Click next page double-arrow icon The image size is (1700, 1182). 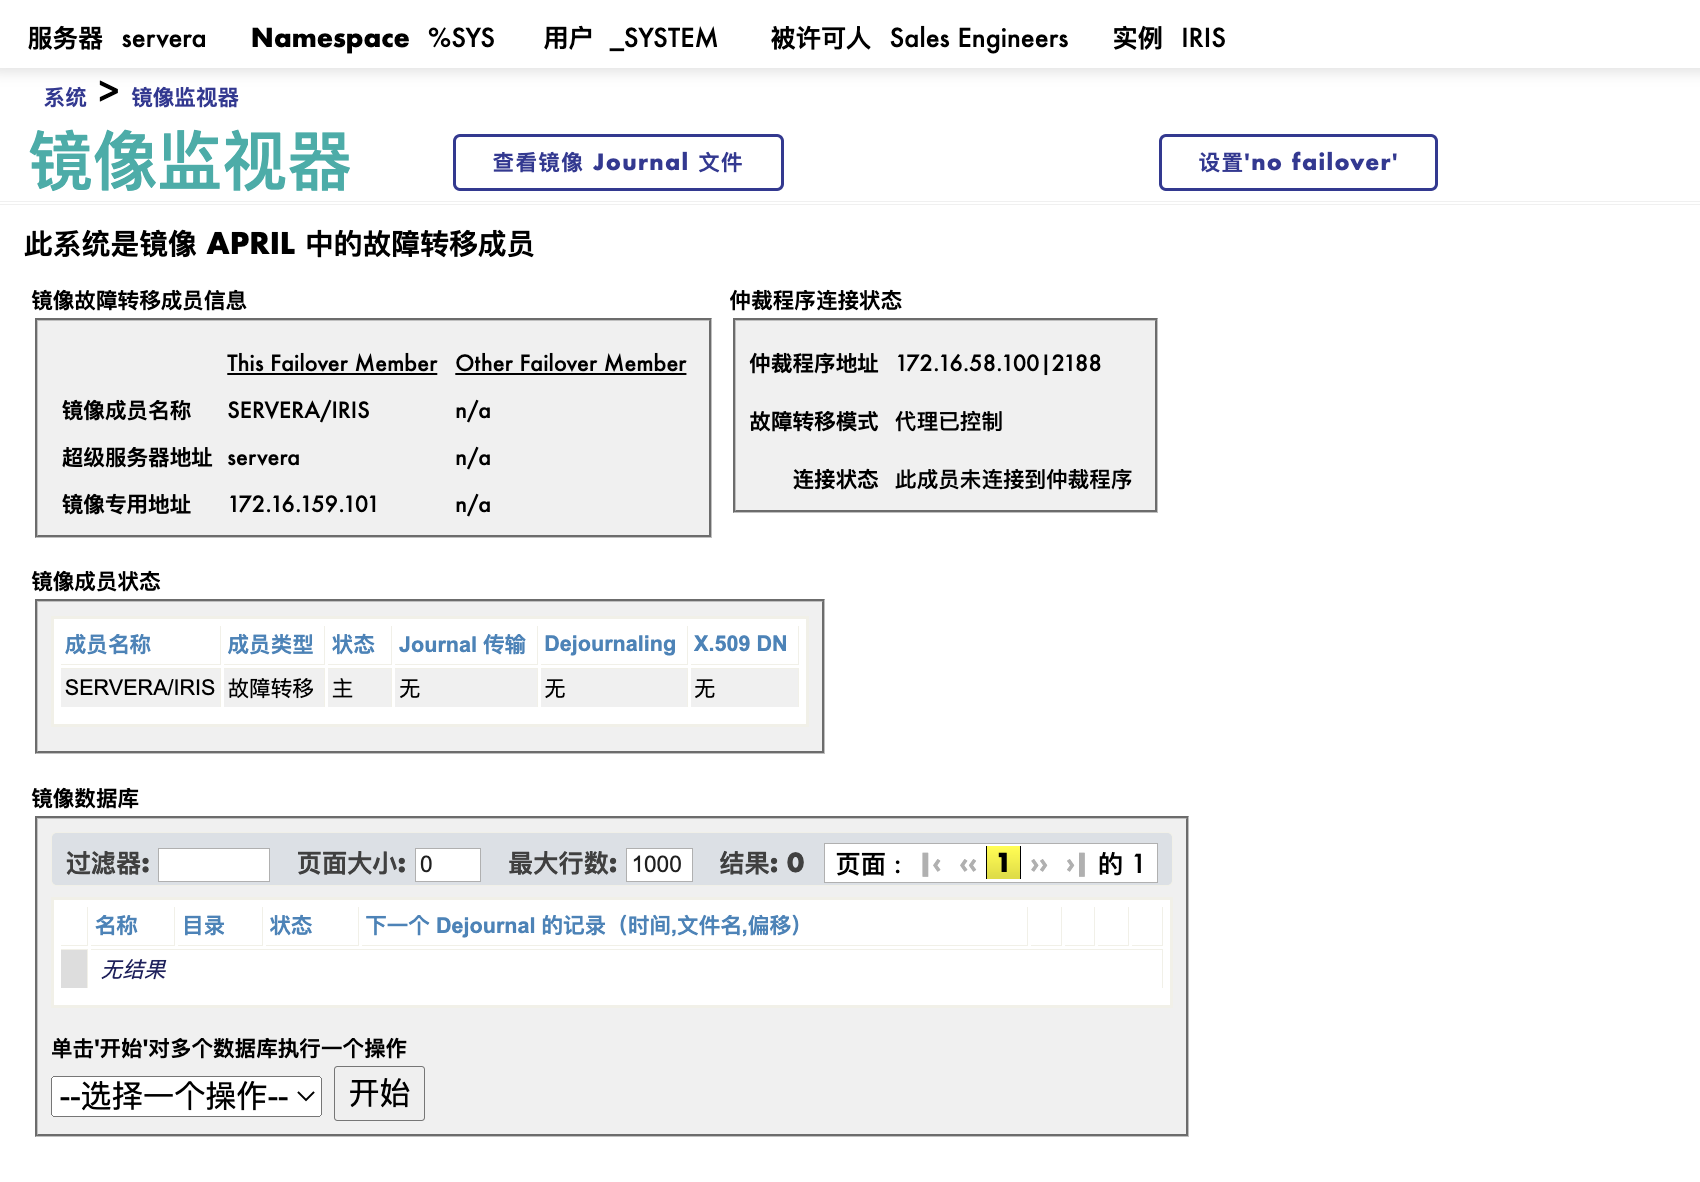(x=1039, y=864)
